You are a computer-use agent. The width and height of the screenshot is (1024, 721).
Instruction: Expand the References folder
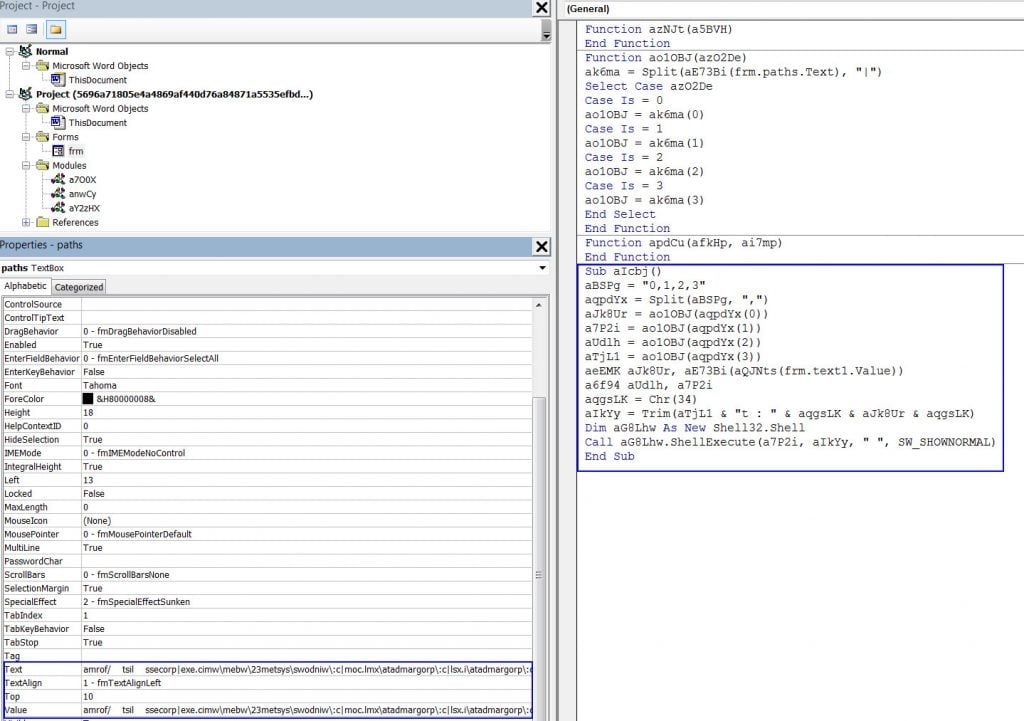click(26, 223)
